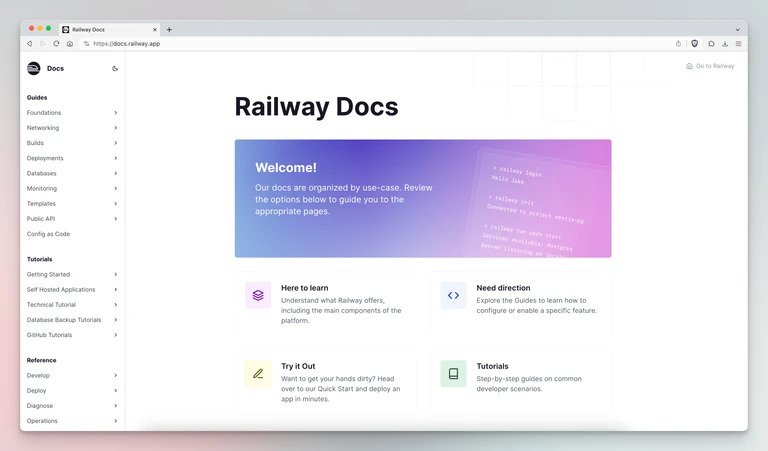Select Networking in the sidebar

pyautogui.click(x=43, y=128)
